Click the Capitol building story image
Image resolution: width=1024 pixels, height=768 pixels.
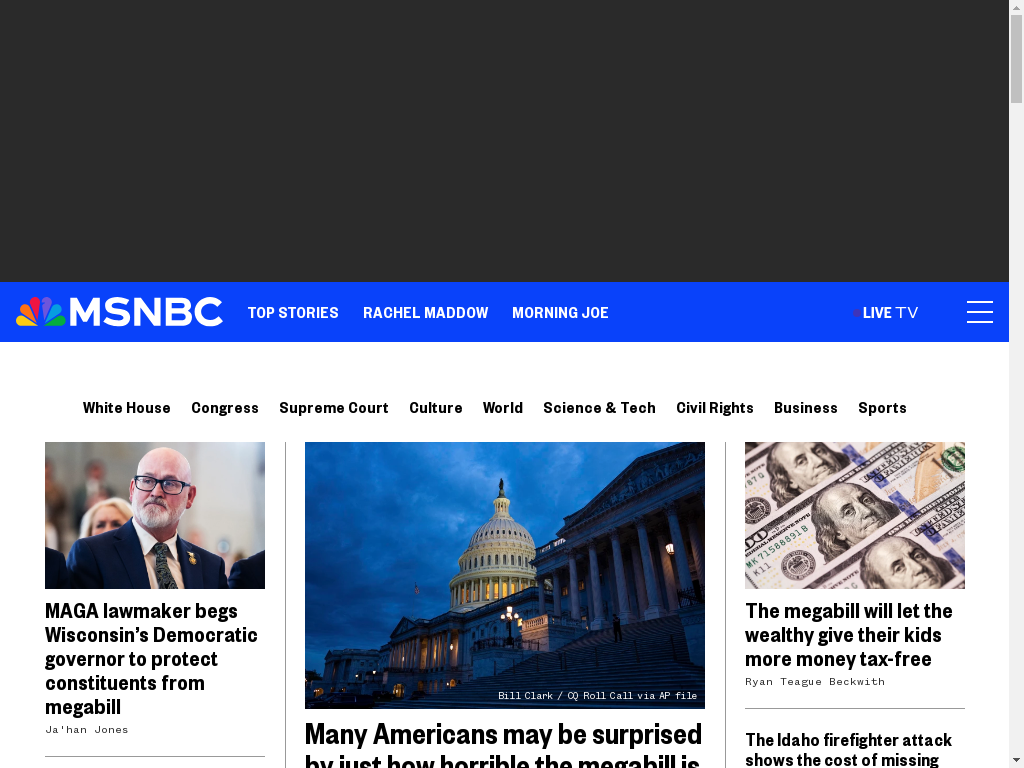[505, 575]
